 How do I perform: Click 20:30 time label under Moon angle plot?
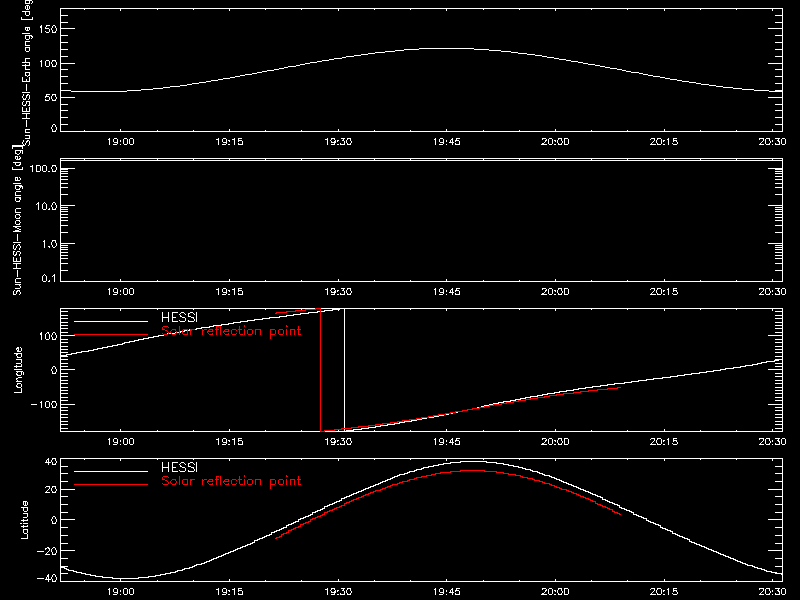click(772, 292)
